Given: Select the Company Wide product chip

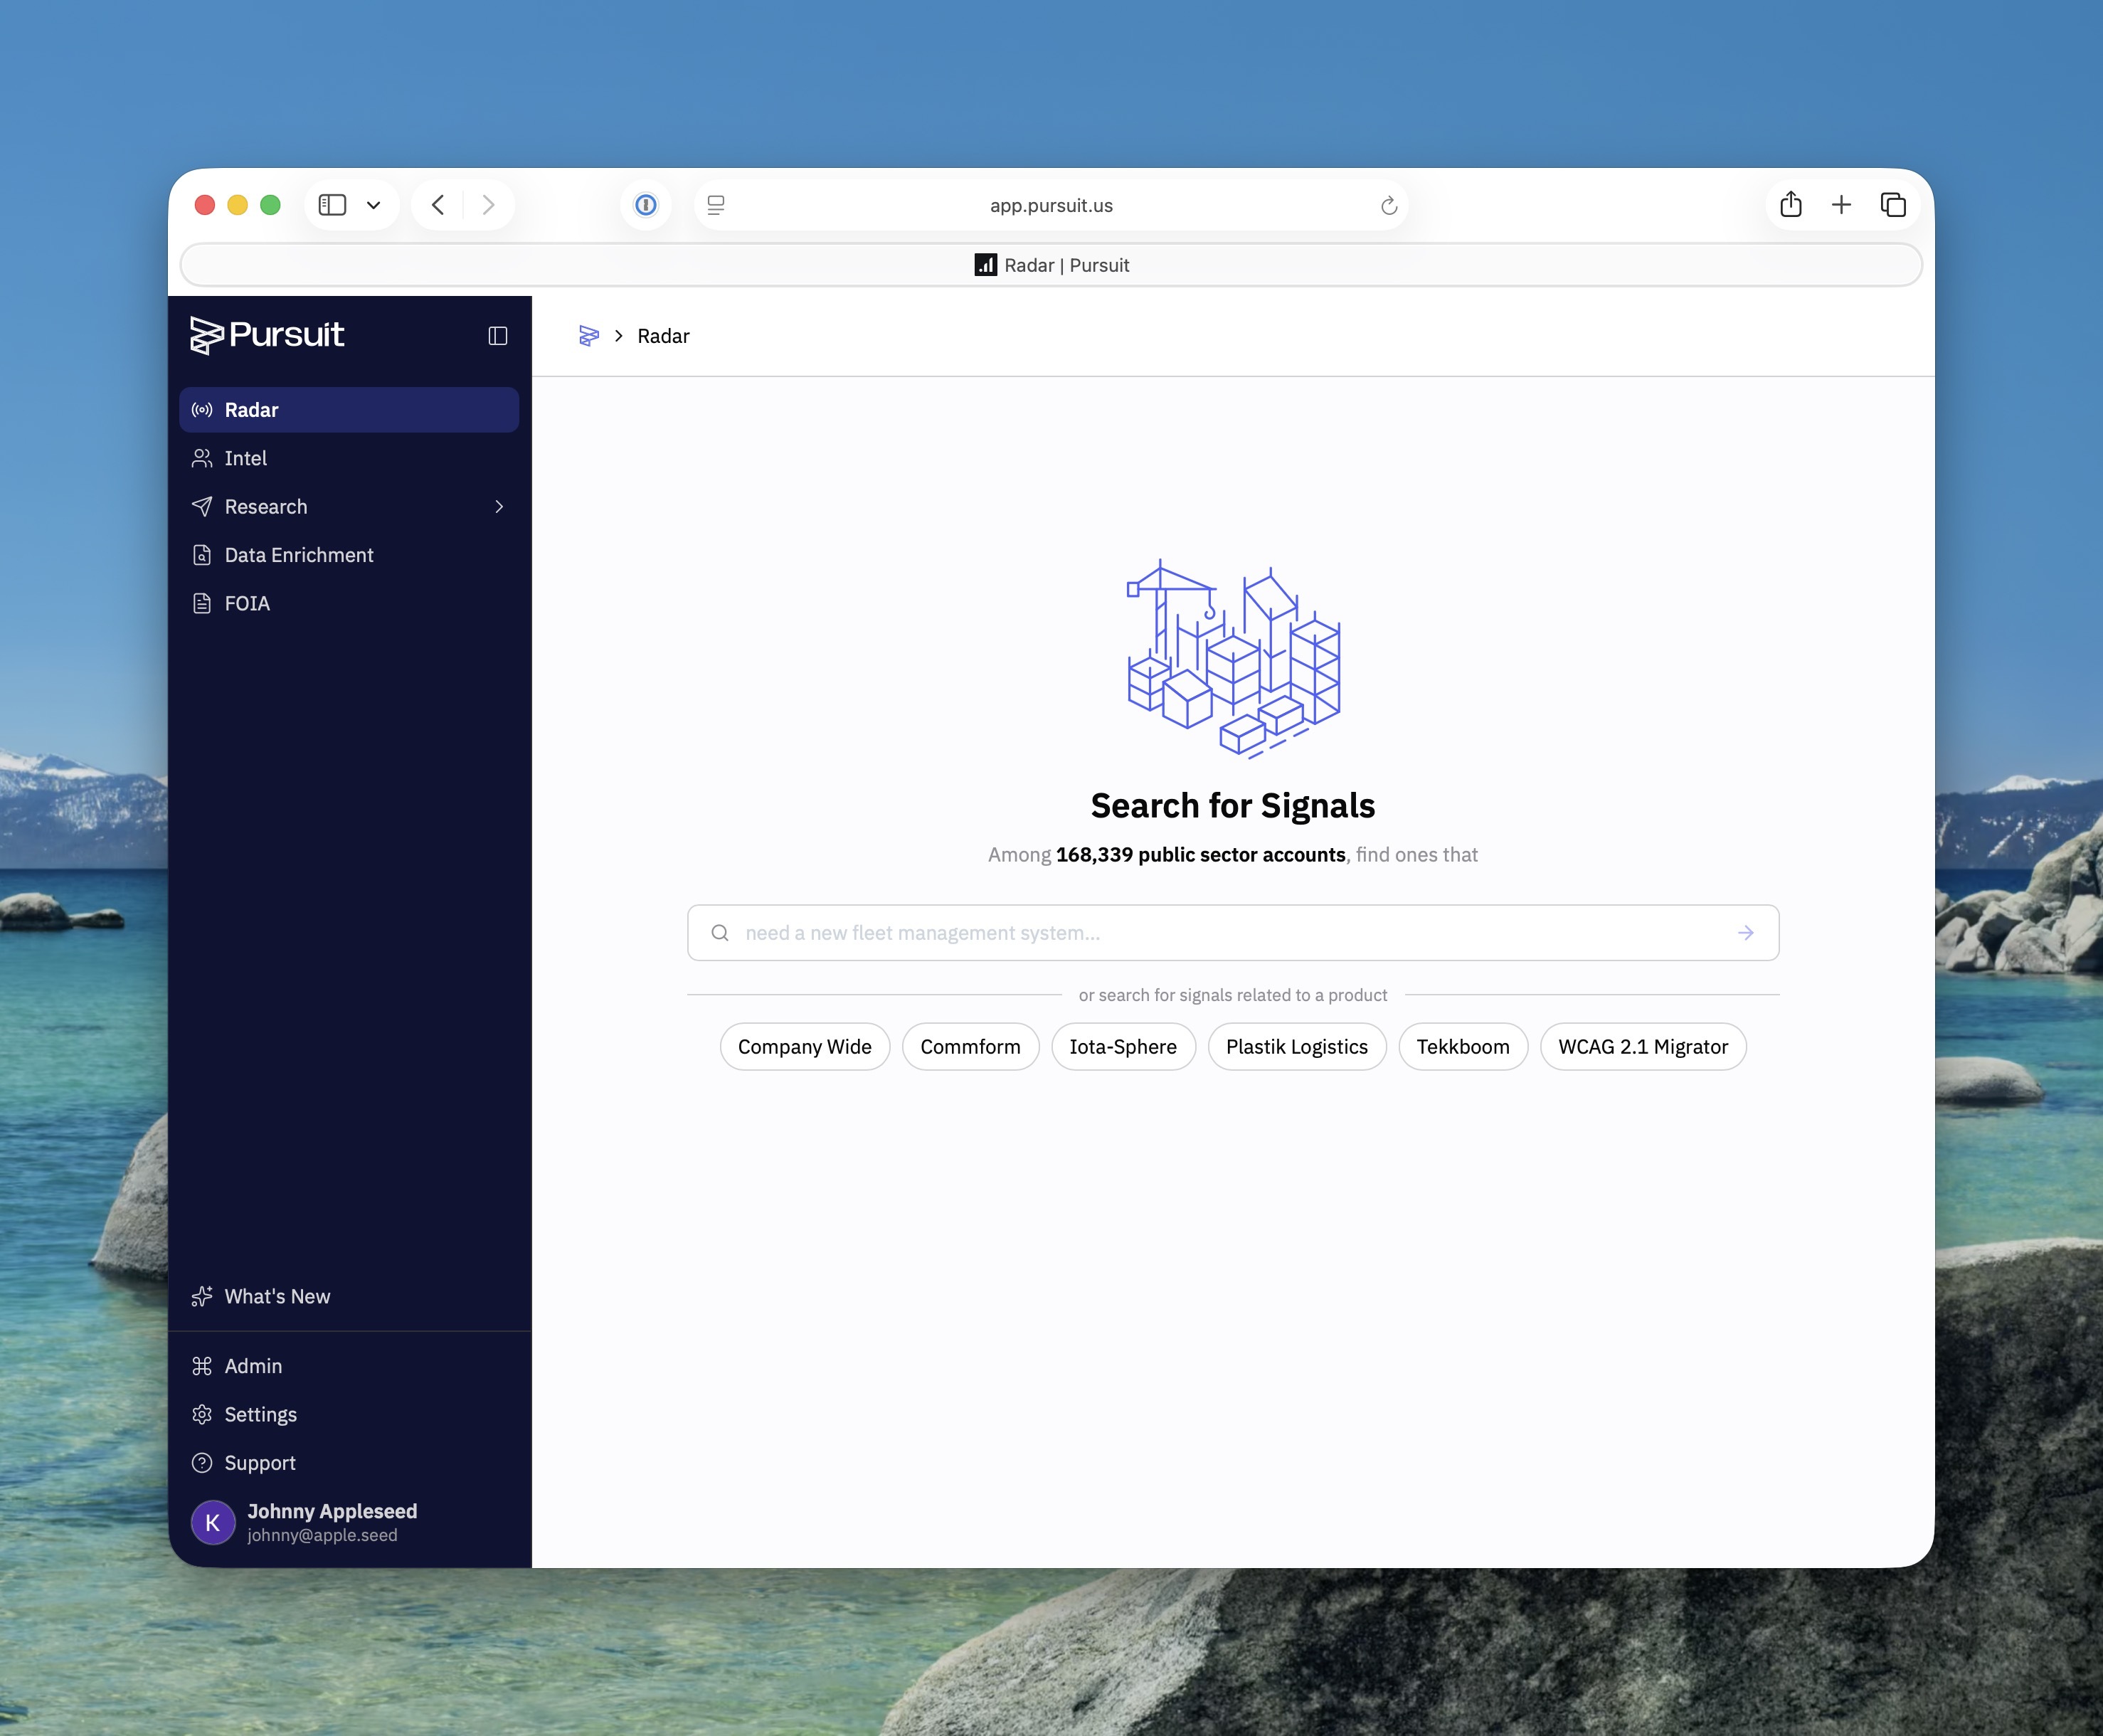Looking at the screenshot, I should (x=804, y=1047).
